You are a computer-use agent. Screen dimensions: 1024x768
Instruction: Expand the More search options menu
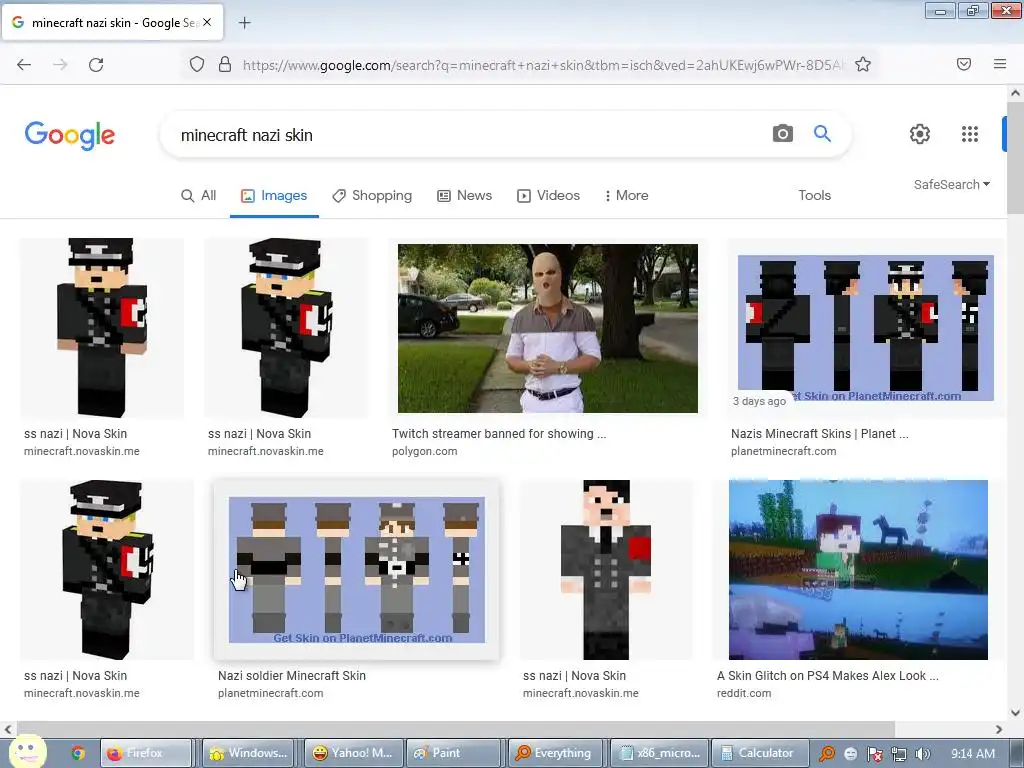pyautogui.click(x=626, y=195)
